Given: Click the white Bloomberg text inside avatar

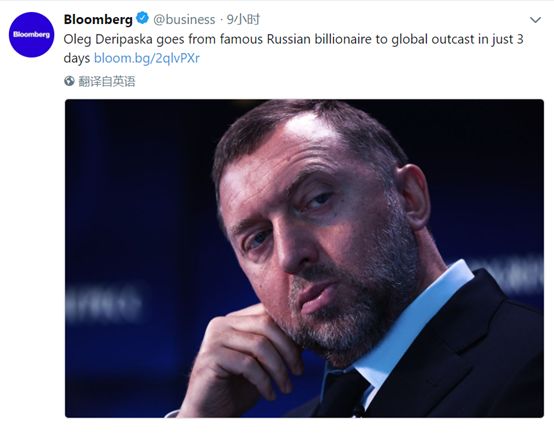Looking at the screenshot, I should tap(31, 35).
